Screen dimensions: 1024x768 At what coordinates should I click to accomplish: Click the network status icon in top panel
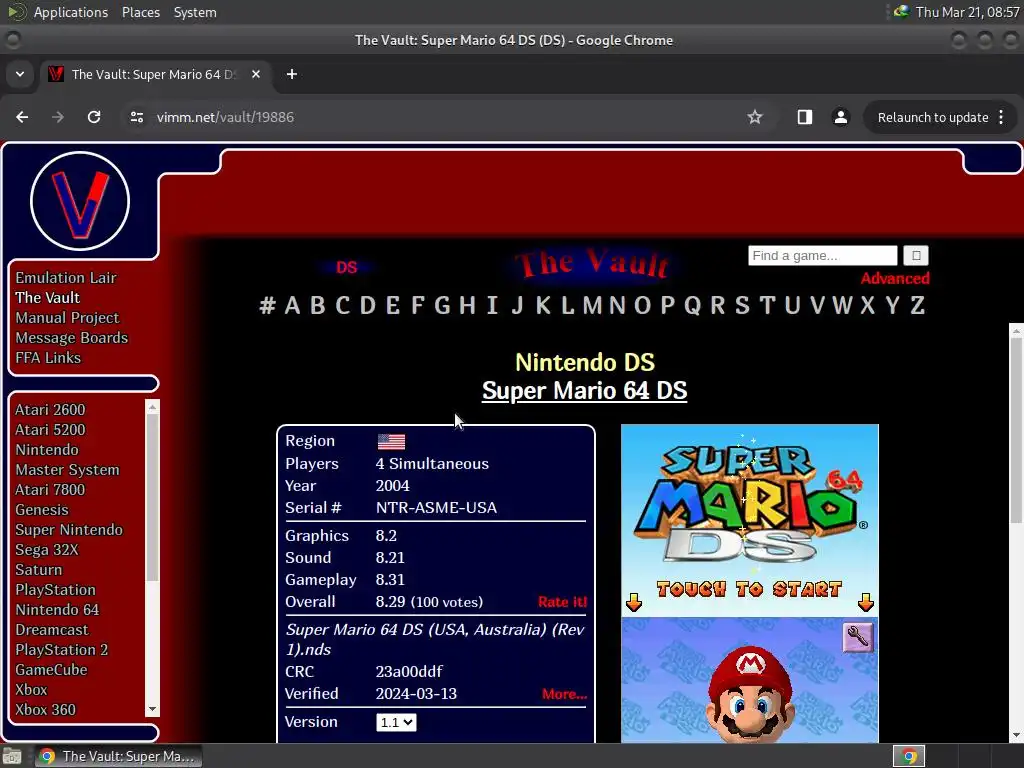pyautogui.click(x=901, y=12)
